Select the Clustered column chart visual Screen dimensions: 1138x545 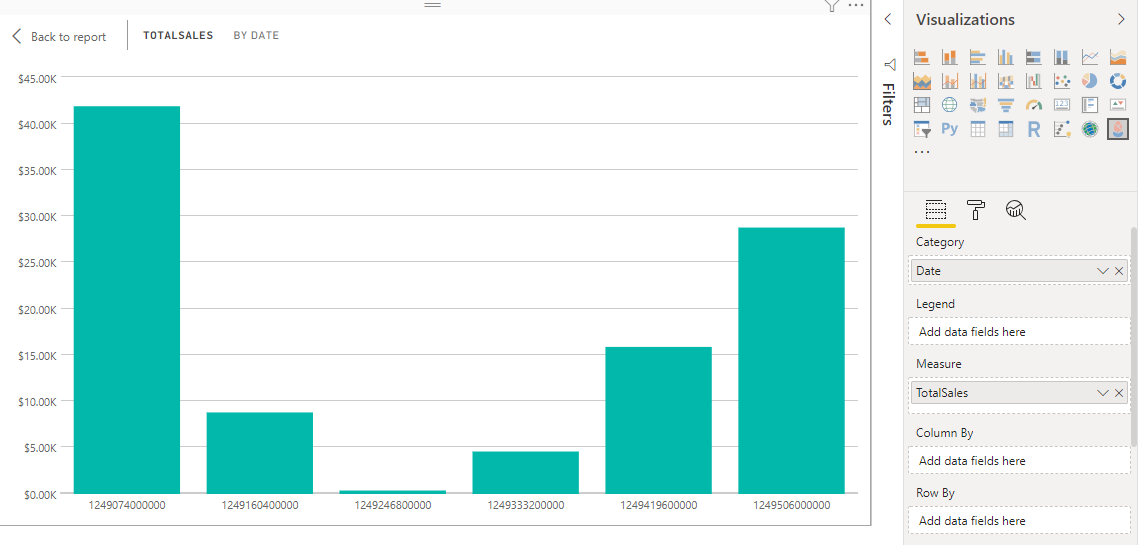(x=1006, y=57)
